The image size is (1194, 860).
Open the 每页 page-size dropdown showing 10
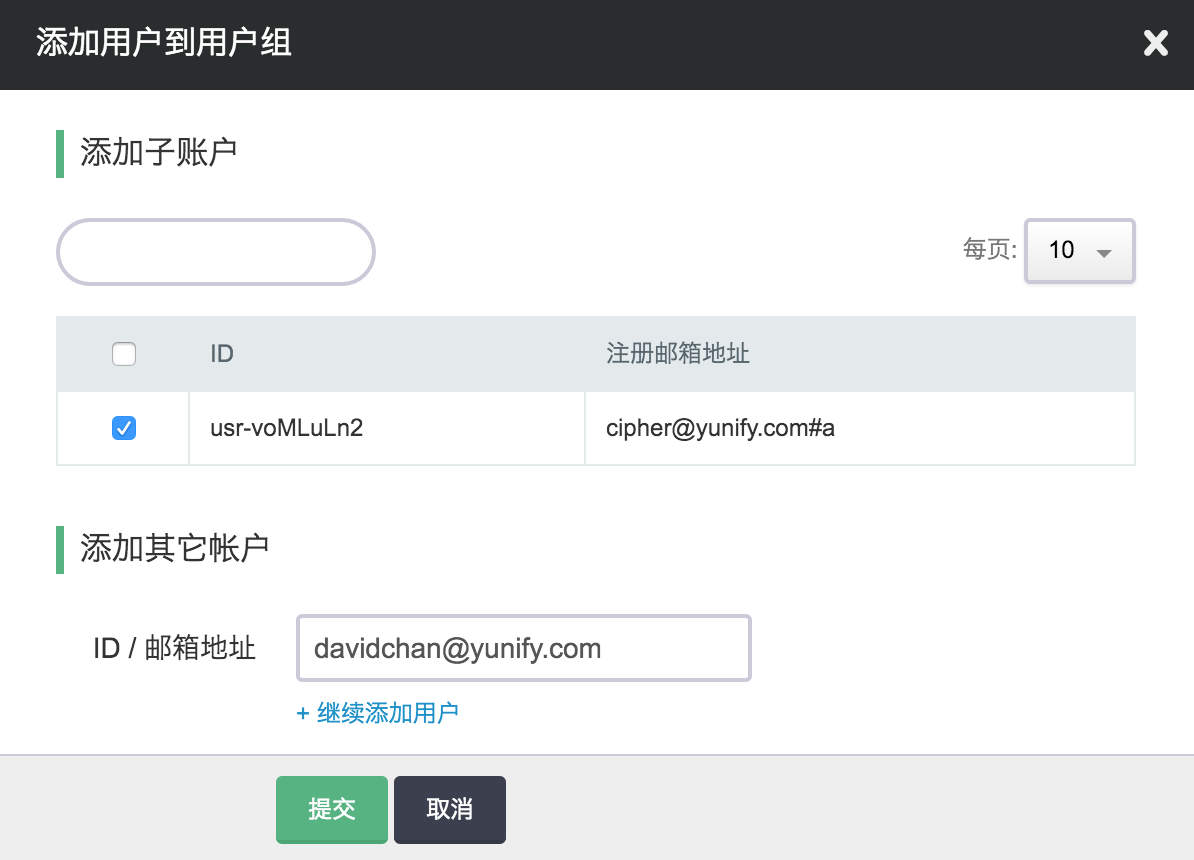(1079, 251)
